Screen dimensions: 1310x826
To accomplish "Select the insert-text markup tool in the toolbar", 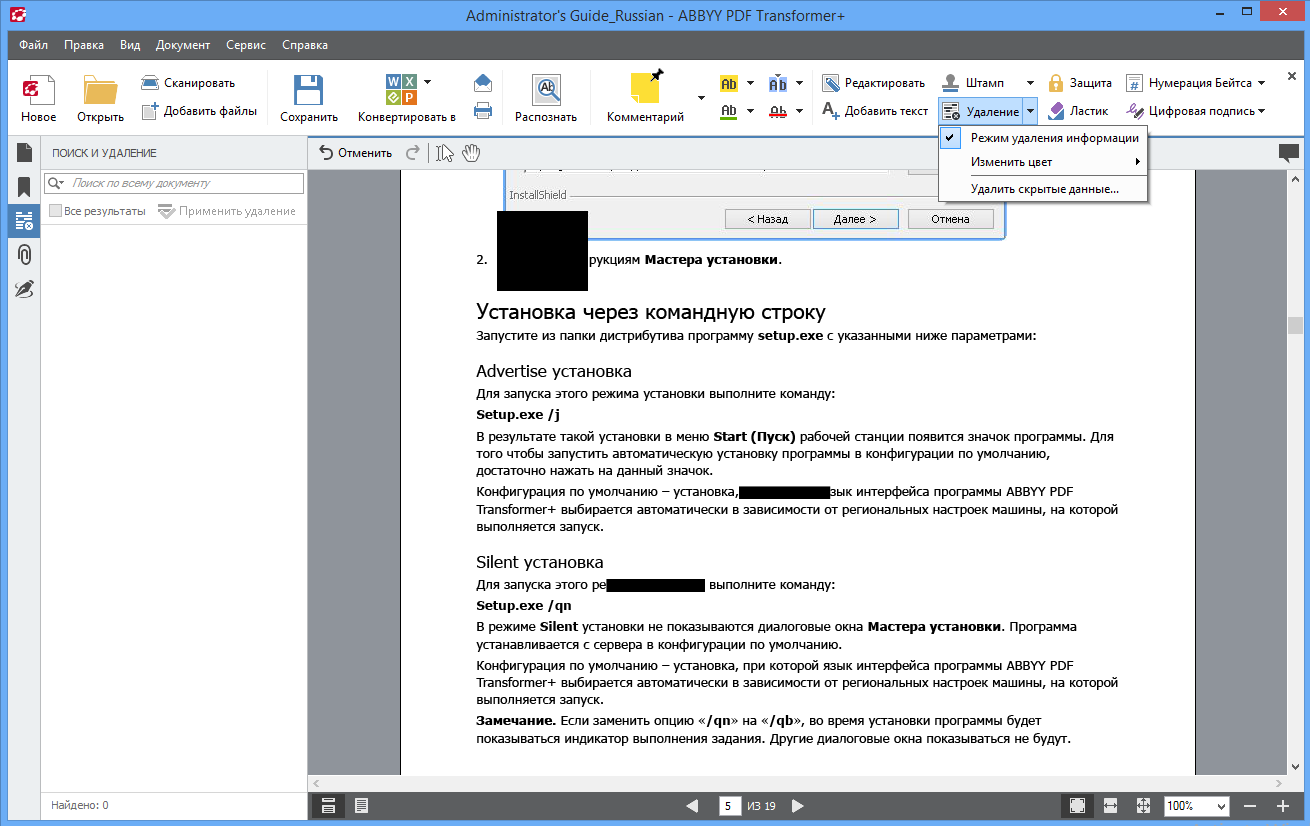I will coord(778,83).
